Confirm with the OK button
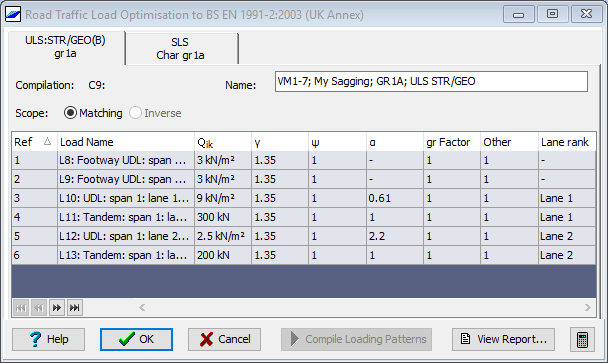This screenshot has height=363, width=608. tap(136, 339)
